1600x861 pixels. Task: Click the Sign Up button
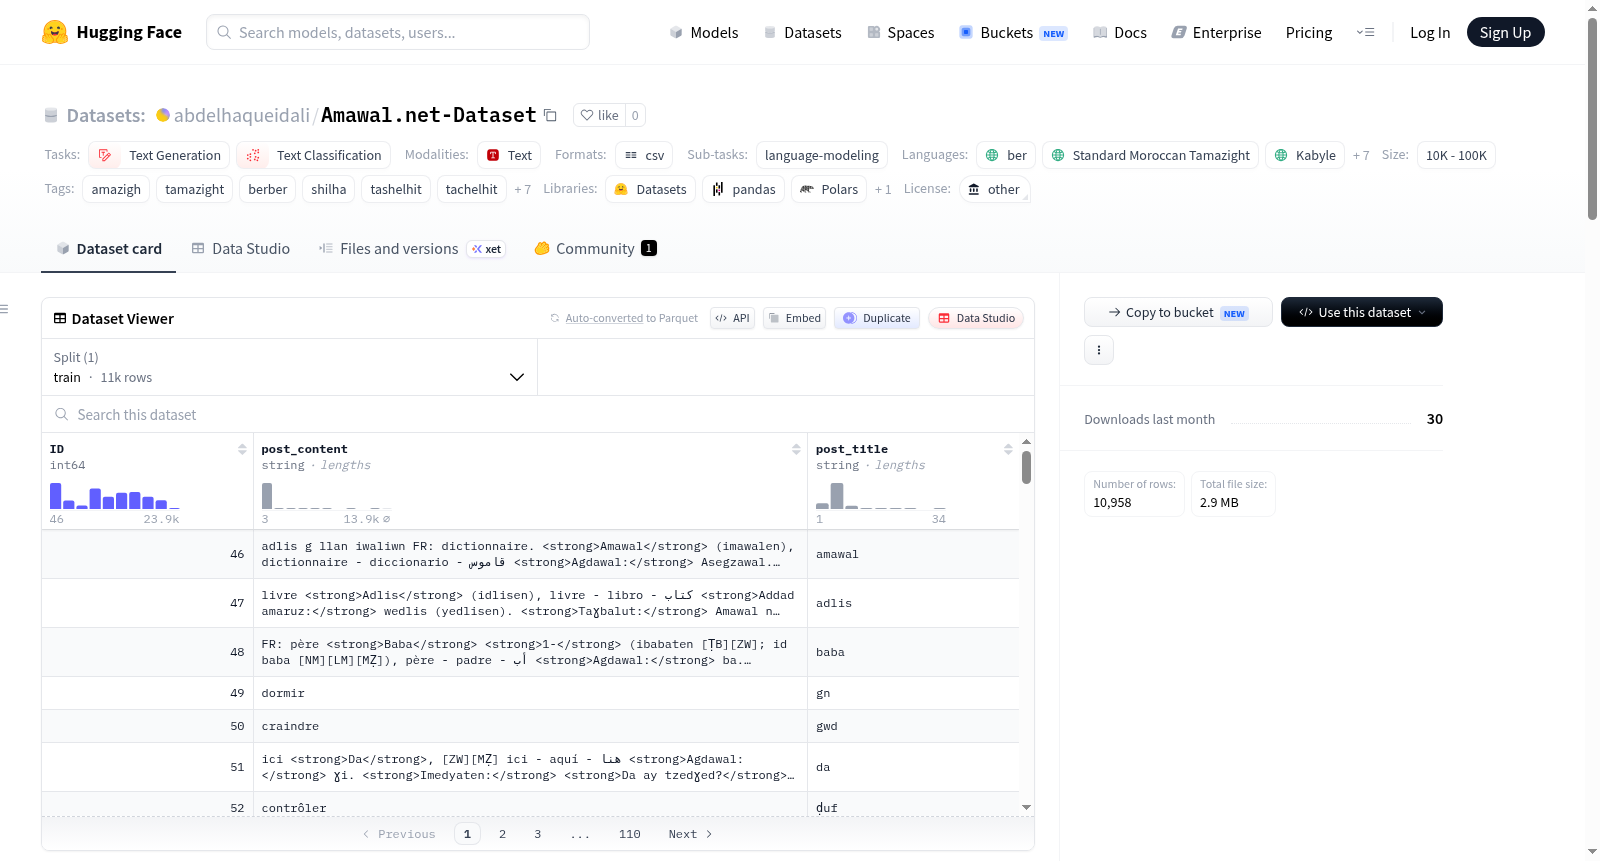pyautogui.click(x=1505, y=32)
